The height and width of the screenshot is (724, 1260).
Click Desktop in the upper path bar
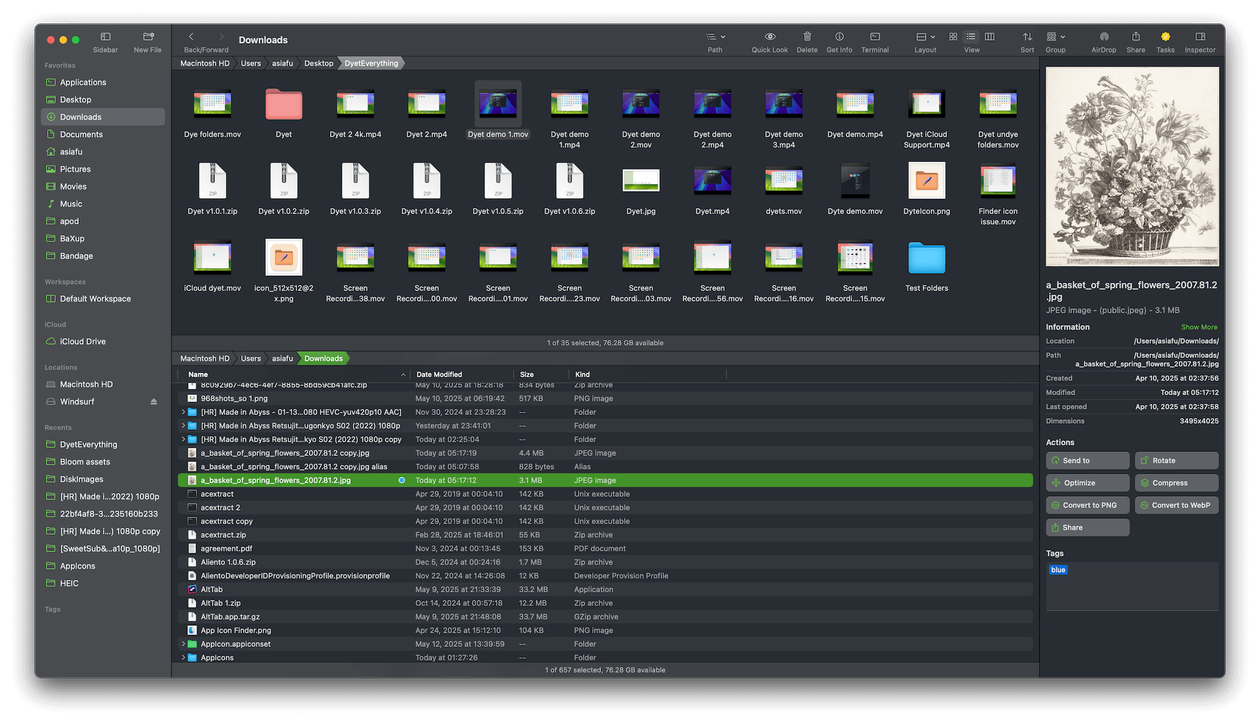pos(318,63)
